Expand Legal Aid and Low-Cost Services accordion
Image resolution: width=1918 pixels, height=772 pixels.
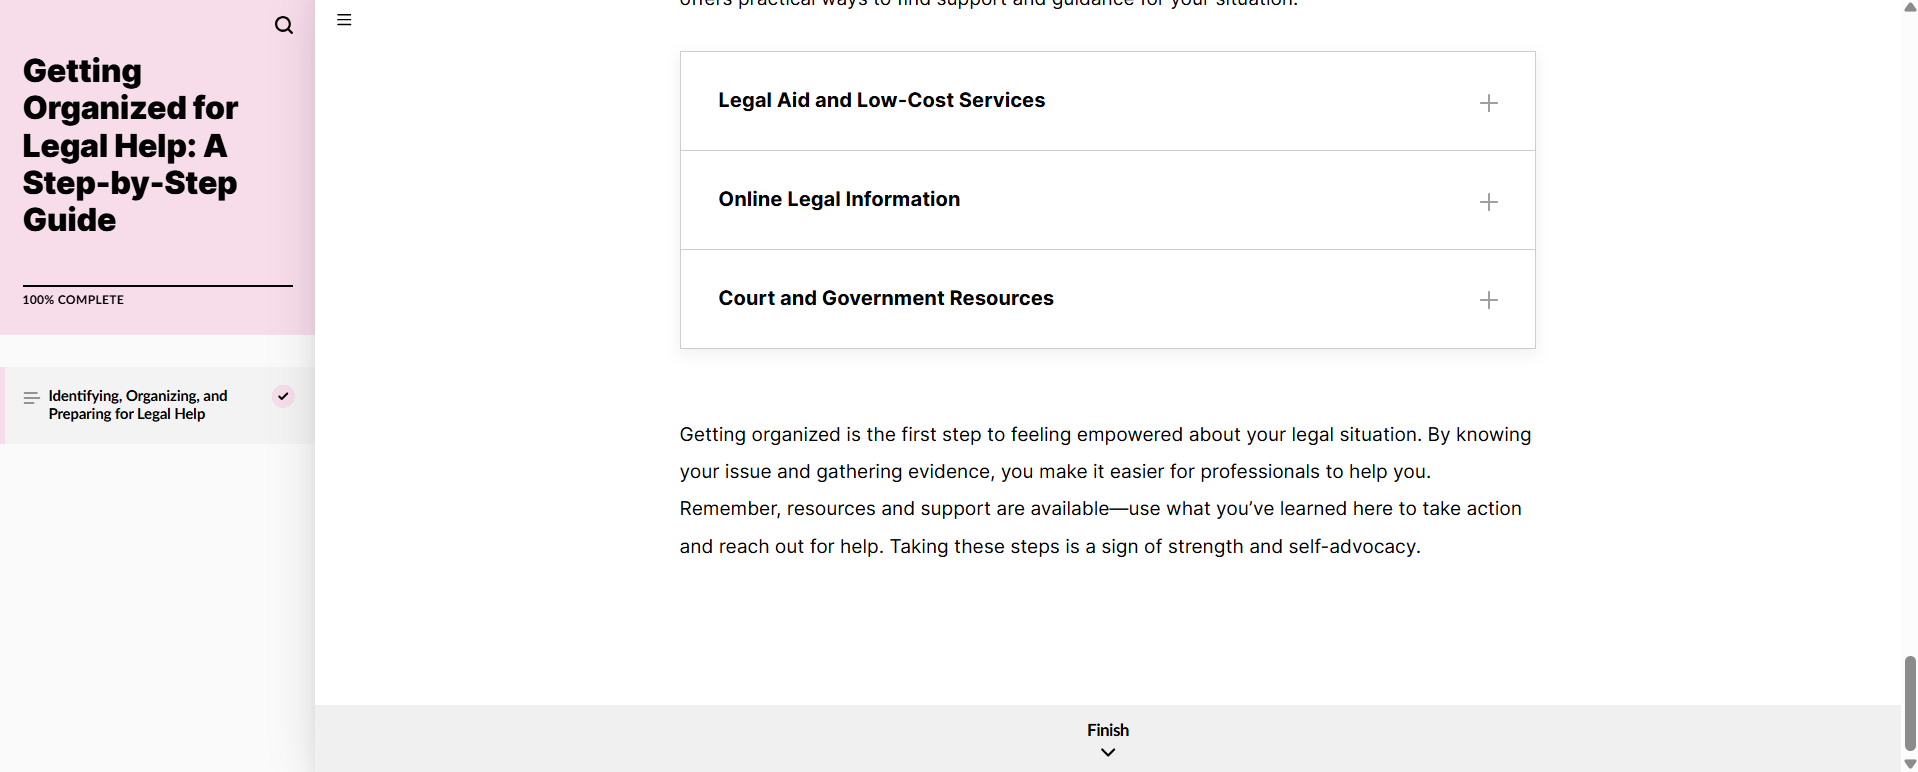pyautogui.click(x=1108, y=101)
